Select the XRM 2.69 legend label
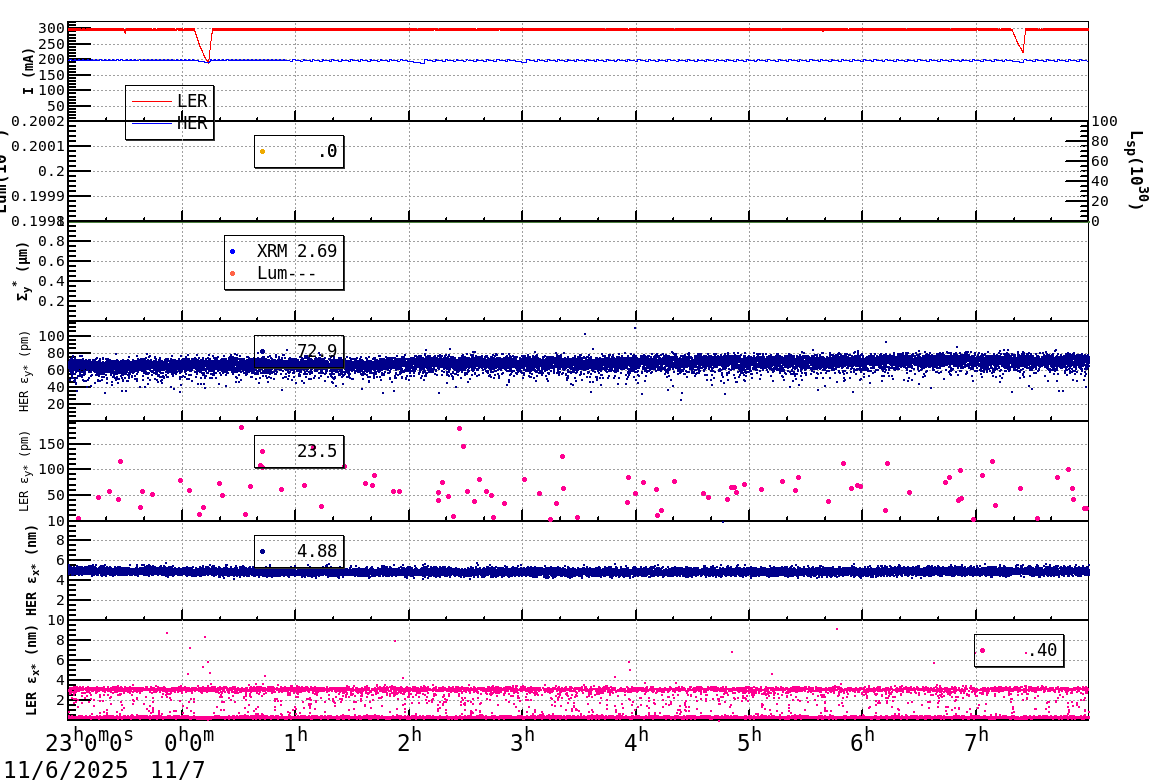This screenshot has width=1160, height=782. (x=297, y=251)
